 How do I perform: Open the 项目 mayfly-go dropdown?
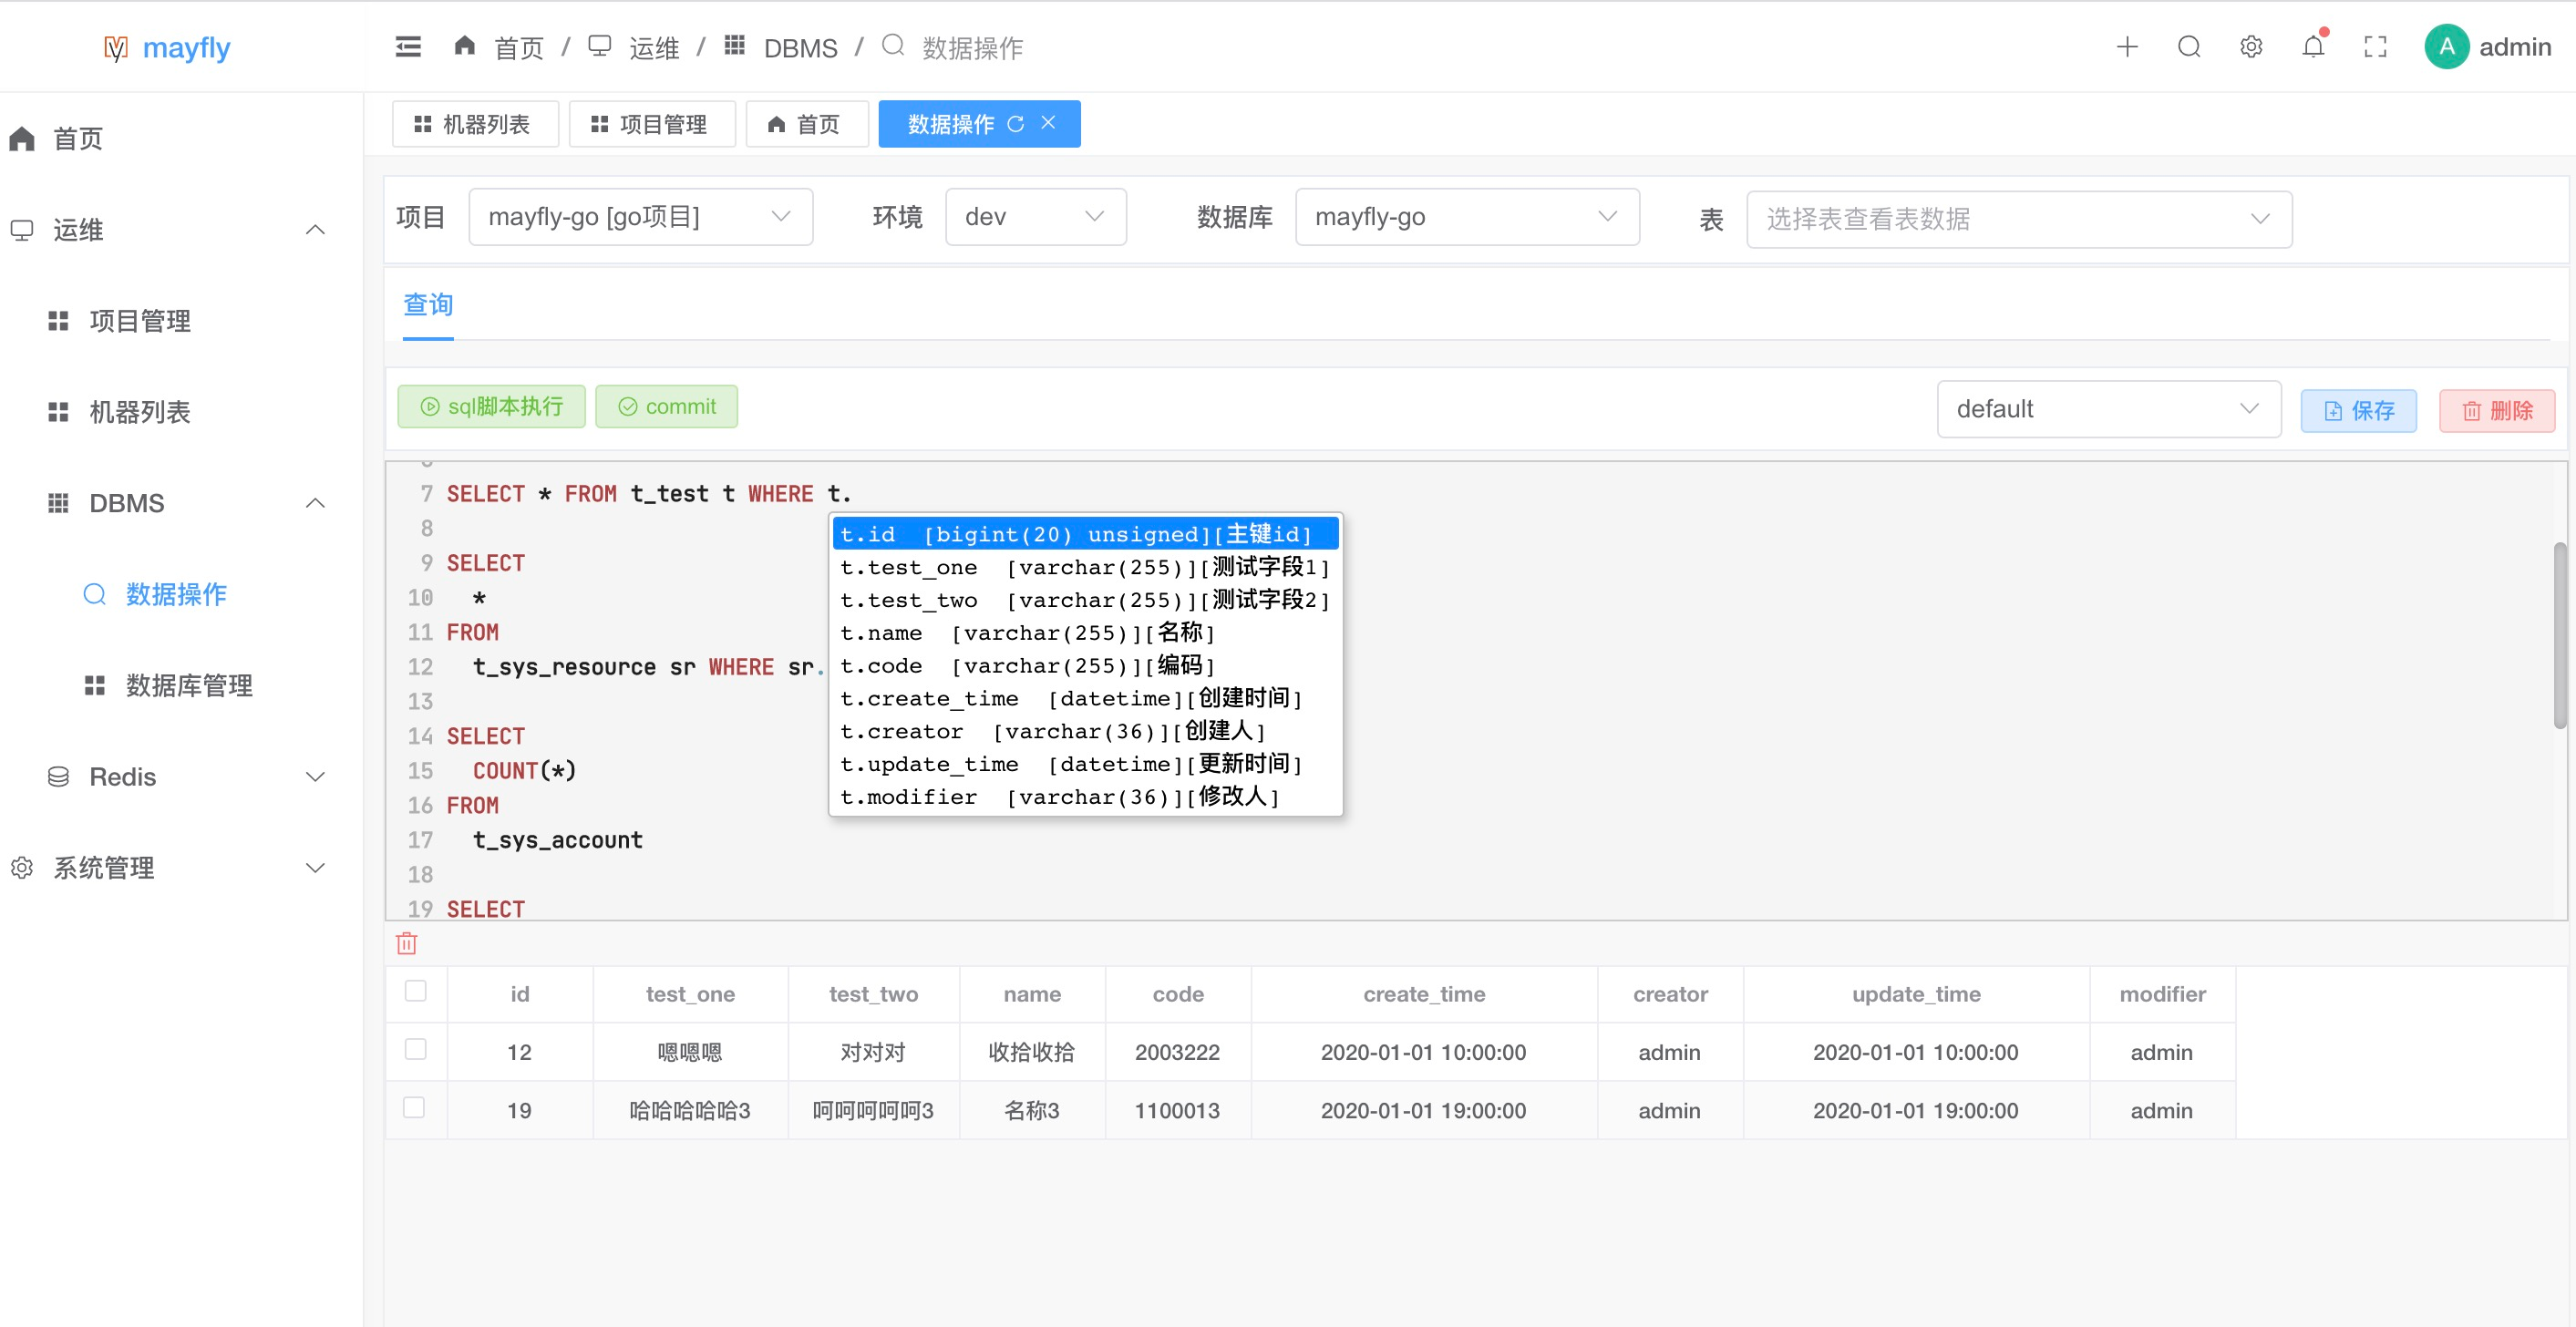tap(640, 217)
